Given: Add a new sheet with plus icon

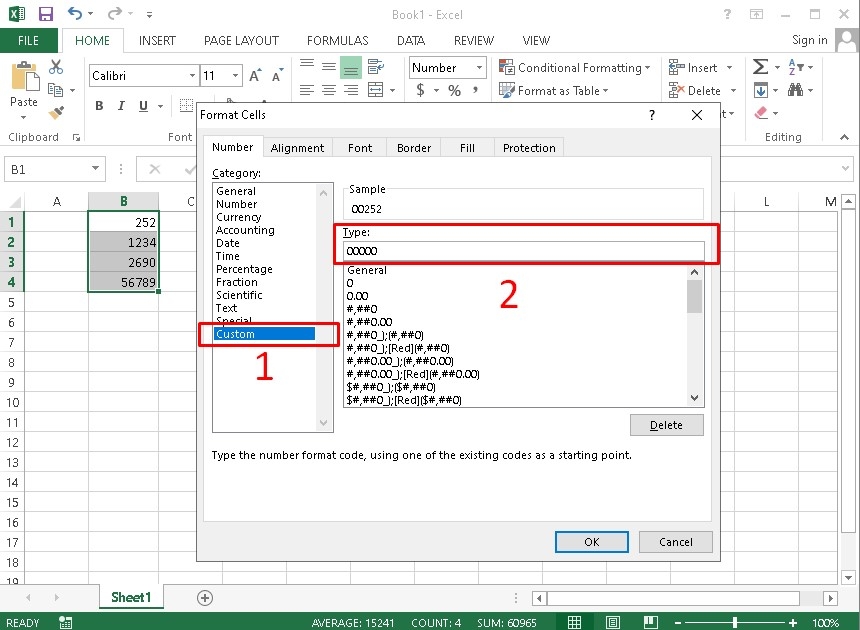Looking at the screenshot, I should (205, 598).
